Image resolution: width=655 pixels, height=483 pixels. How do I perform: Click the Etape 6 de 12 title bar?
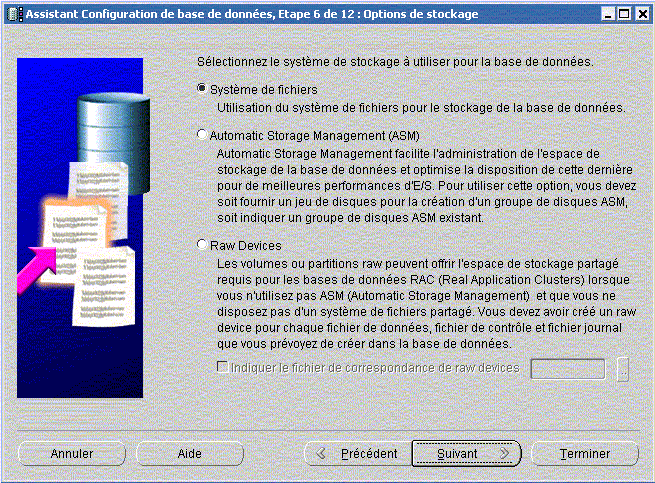pyautogui.click(x=300, y=14)
